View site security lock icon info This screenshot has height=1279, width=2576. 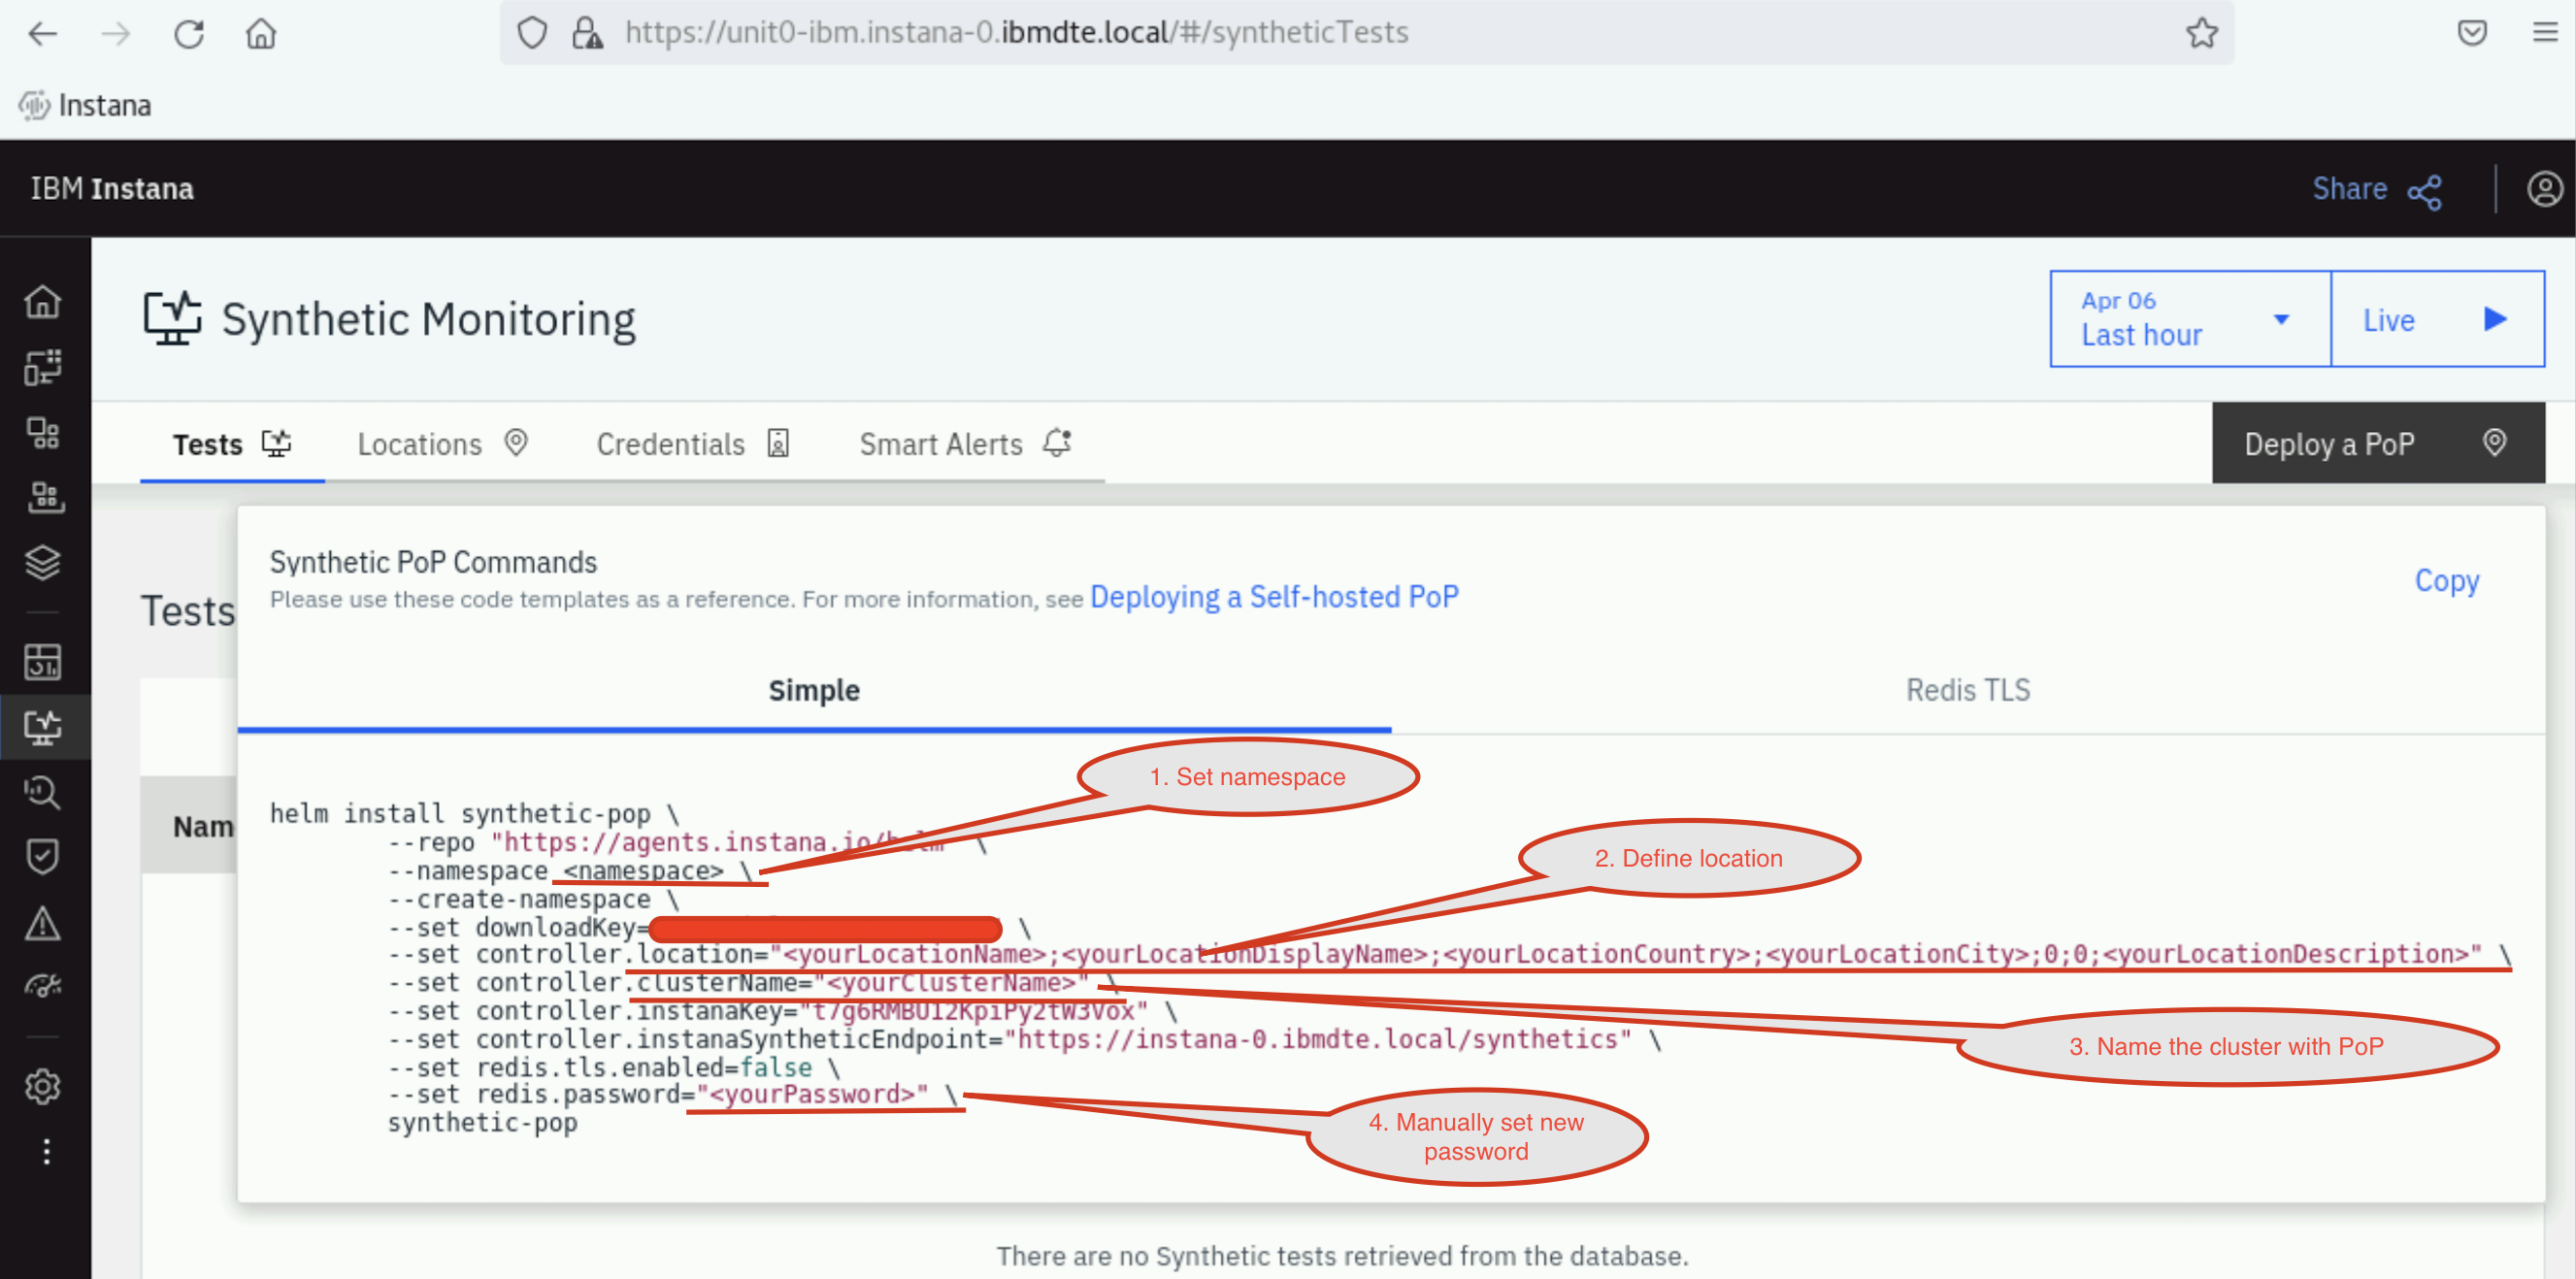point(587,33)
